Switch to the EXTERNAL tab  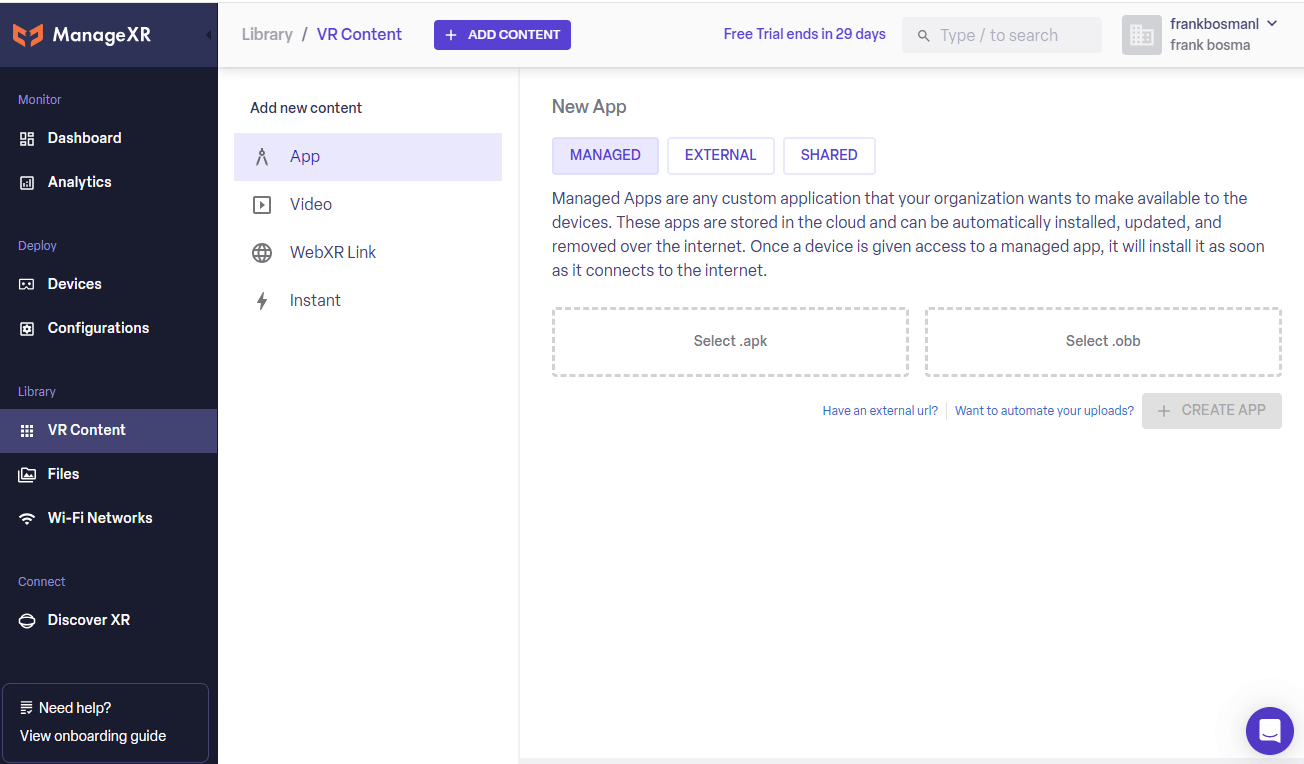721,156
